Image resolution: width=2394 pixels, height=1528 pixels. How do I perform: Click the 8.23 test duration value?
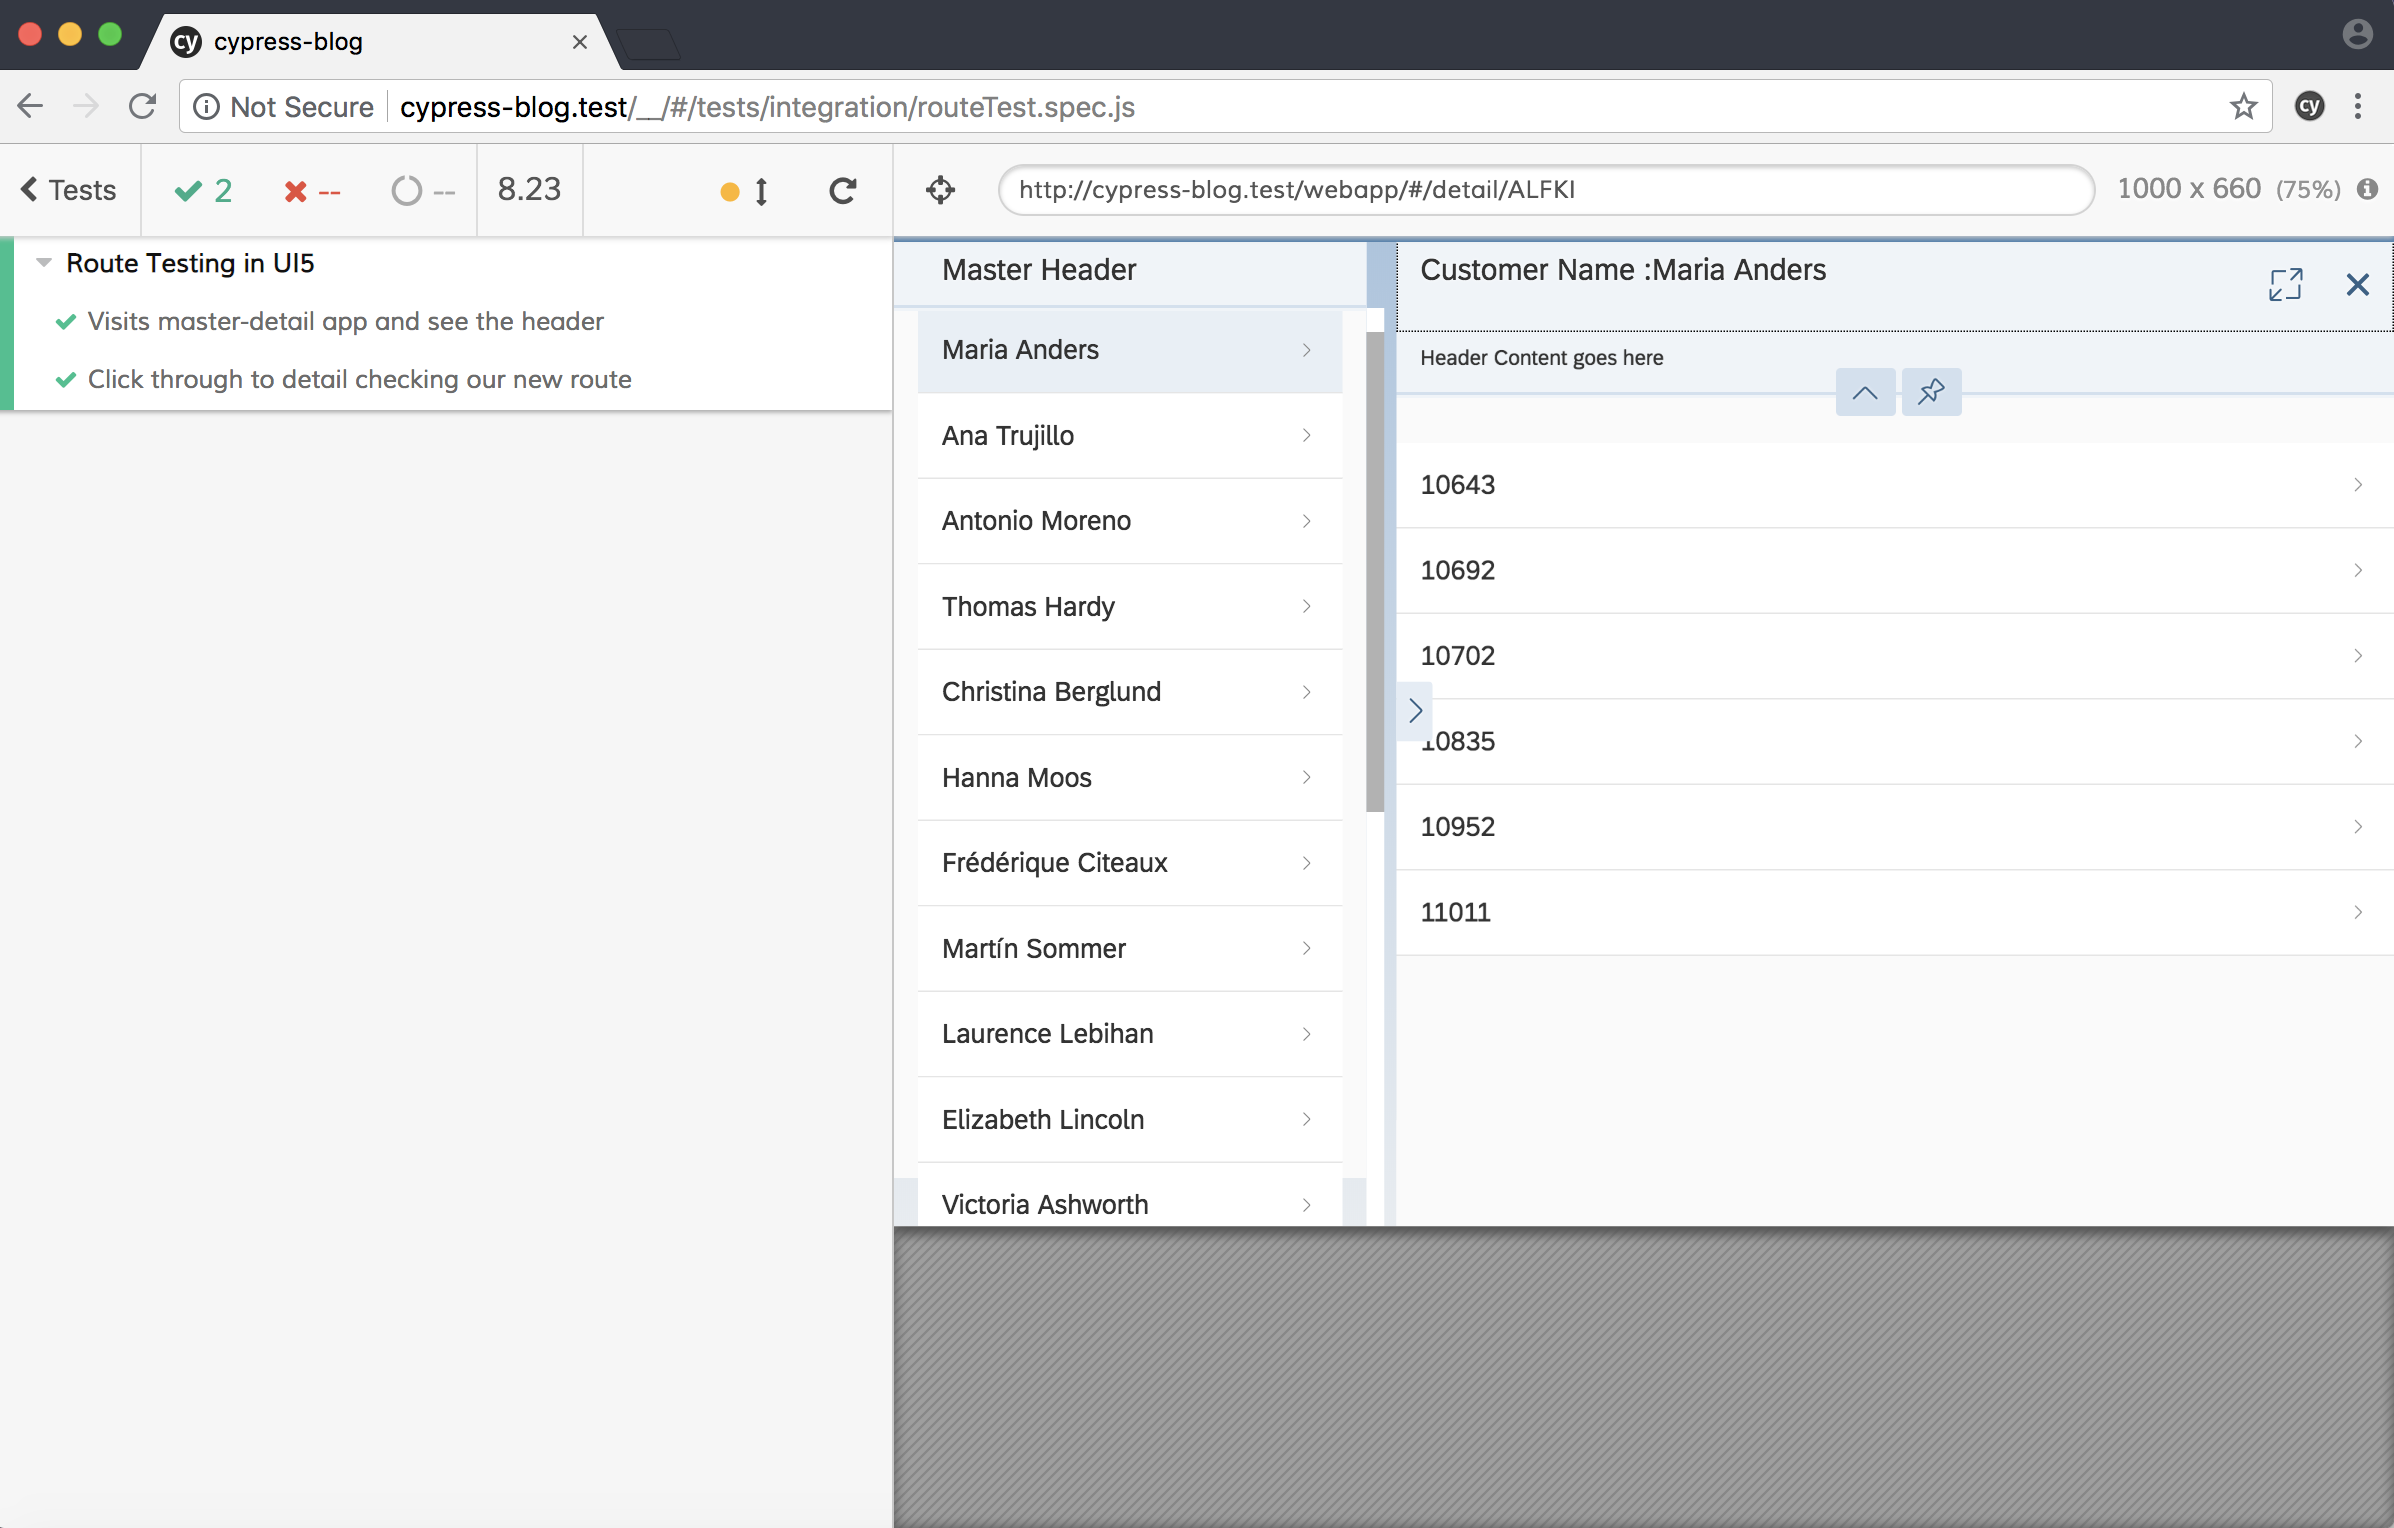529,189
